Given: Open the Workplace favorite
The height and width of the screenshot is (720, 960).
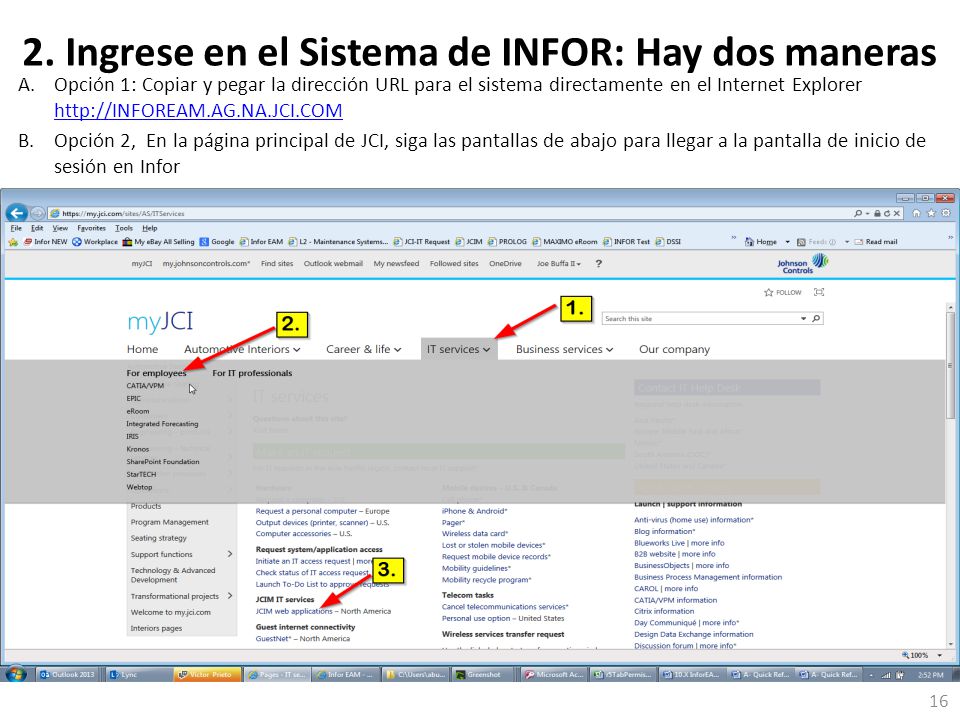Looking at the screenshot, I should [x=95, y=242].
